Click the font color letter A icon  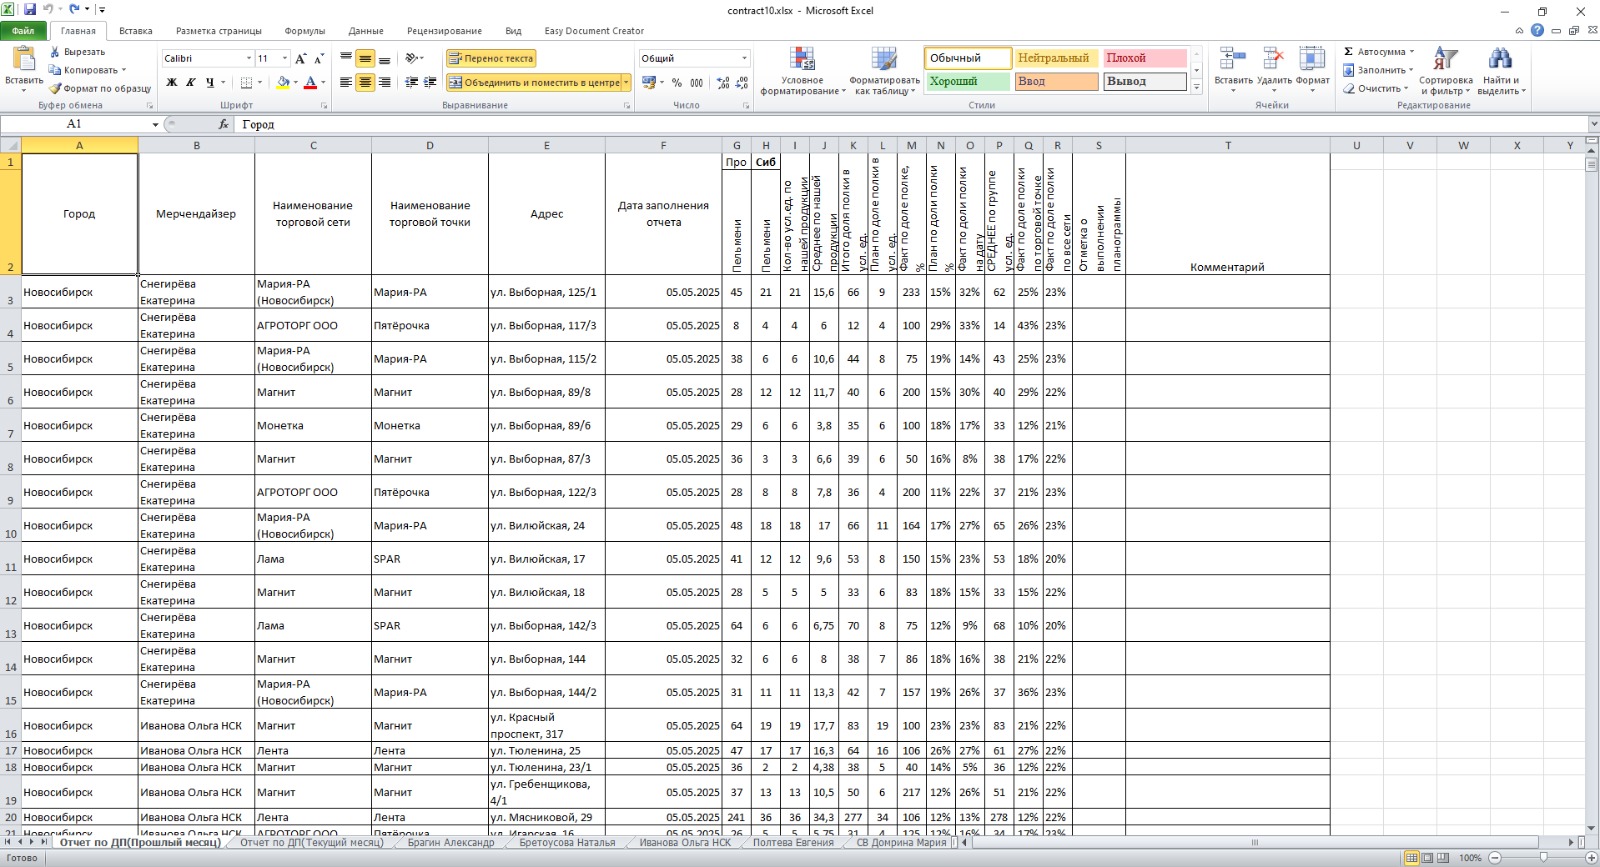pos(310,82)
